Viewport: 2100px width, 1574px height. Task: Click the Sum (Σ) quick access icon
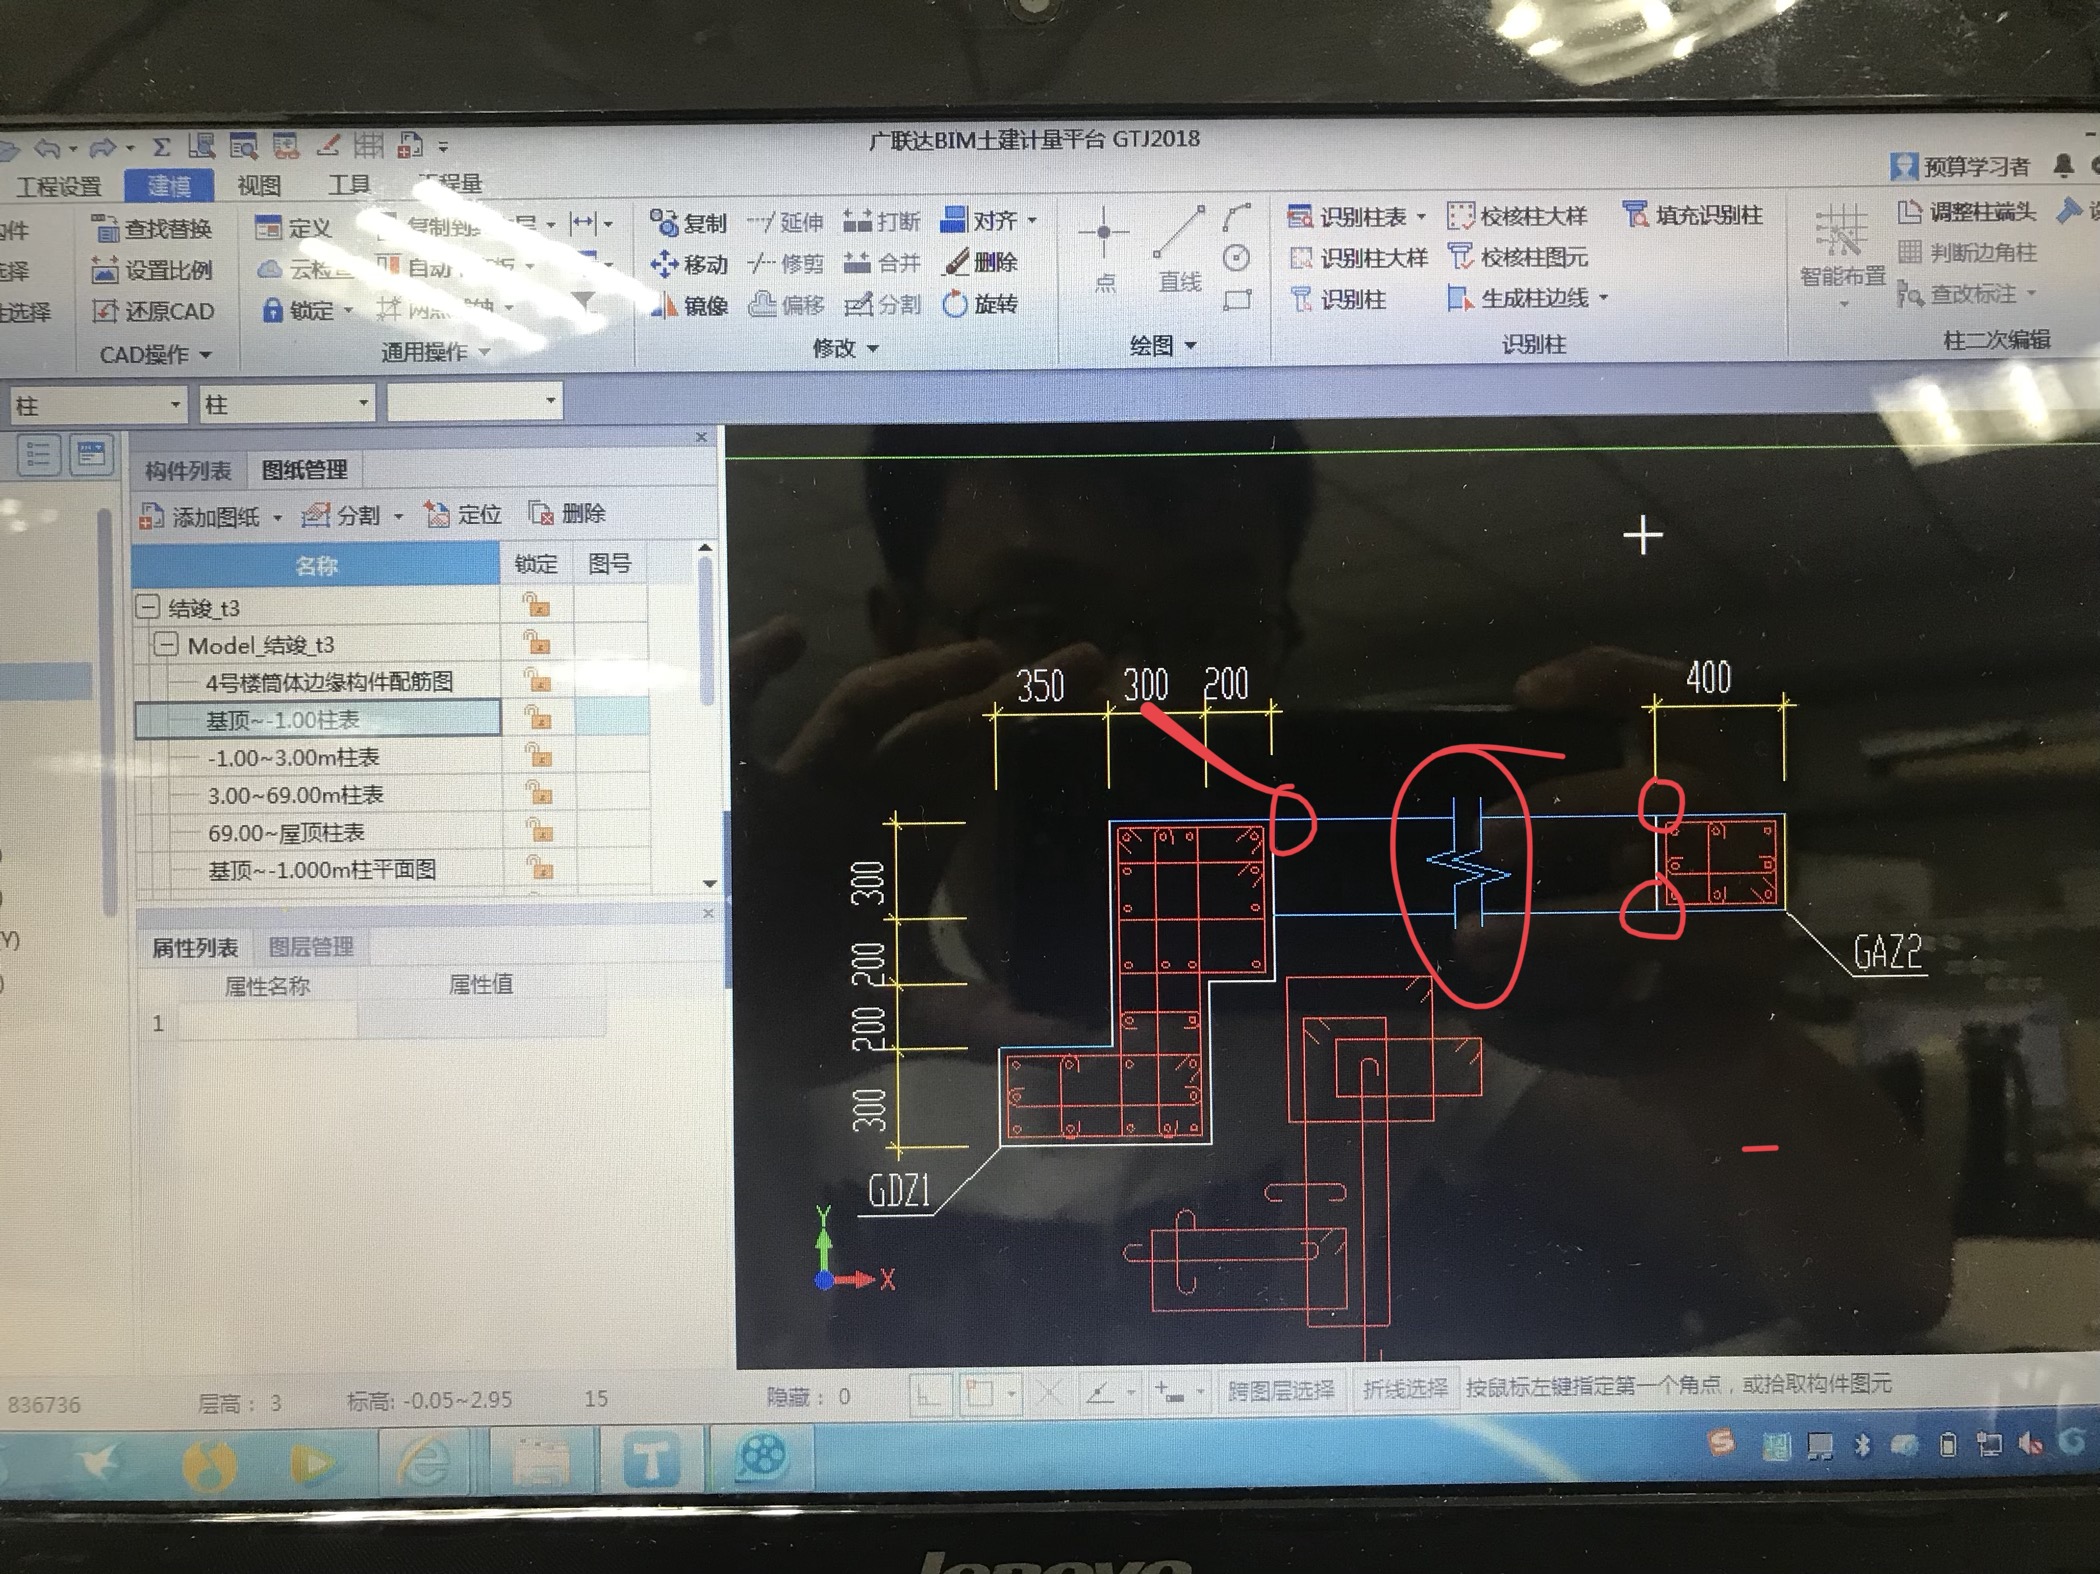click(x=161, y=147)
